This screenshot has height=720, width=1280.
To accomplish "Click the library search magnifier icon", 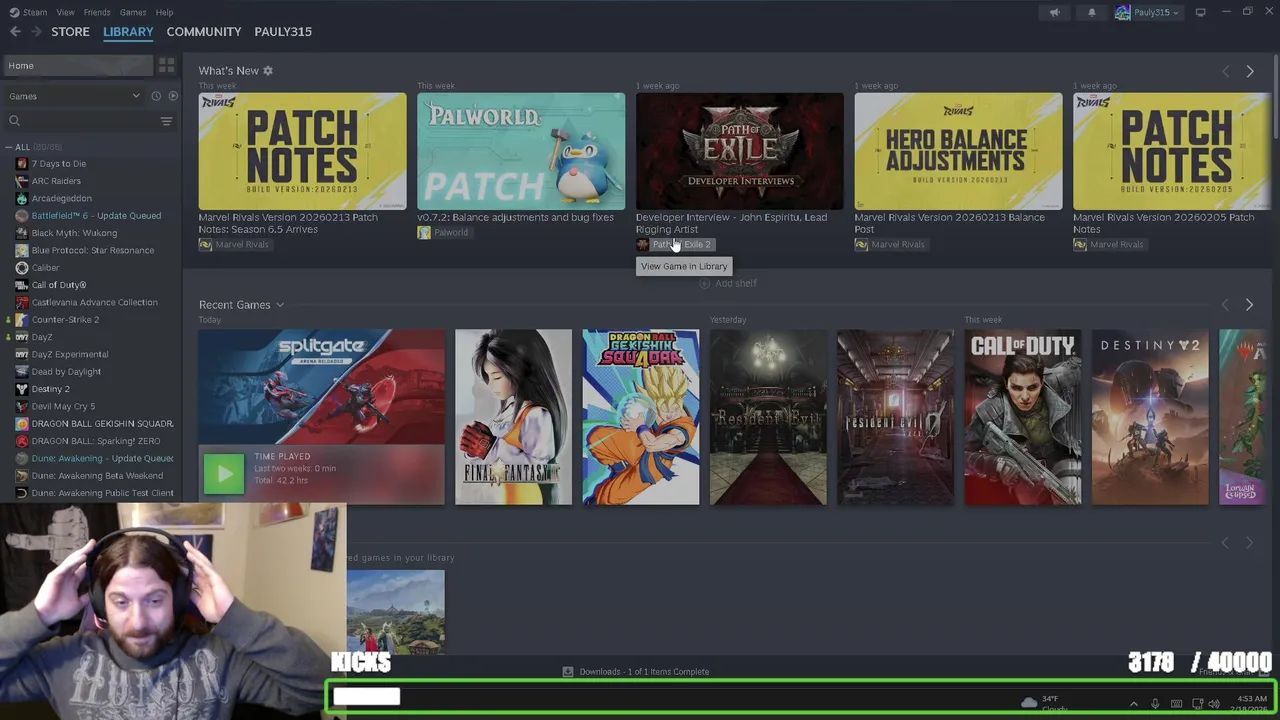I will tap(14, 121).
